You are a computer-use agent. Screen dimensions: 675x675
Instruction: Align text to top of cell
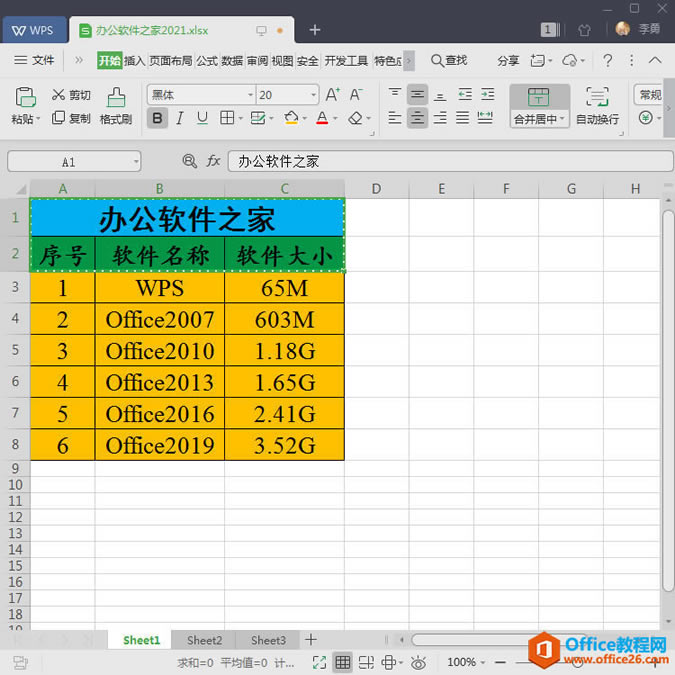click(395, 94)
